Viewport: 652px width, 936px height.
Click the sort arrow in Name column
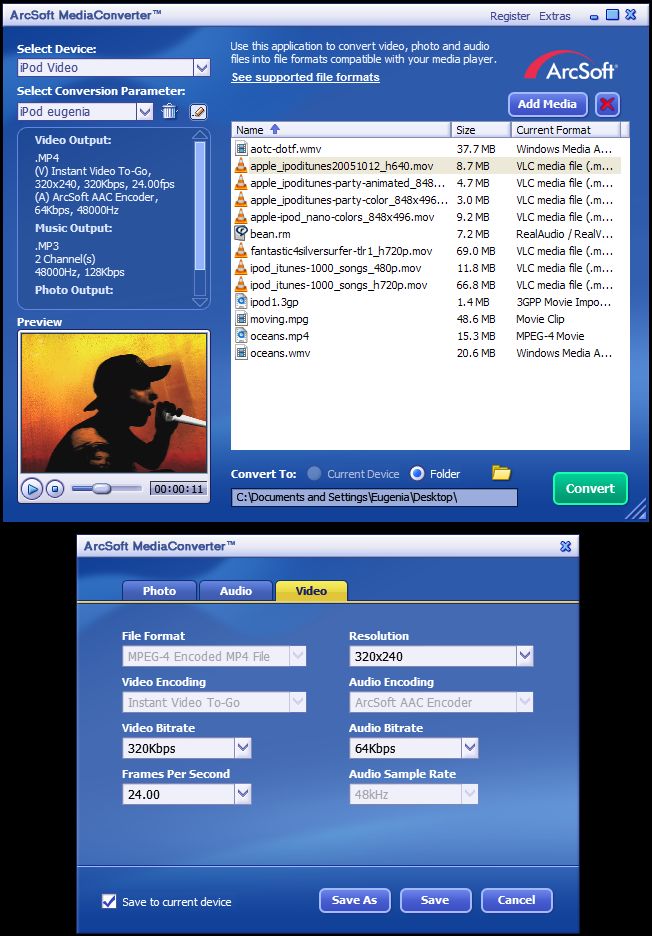click(275, 129)
